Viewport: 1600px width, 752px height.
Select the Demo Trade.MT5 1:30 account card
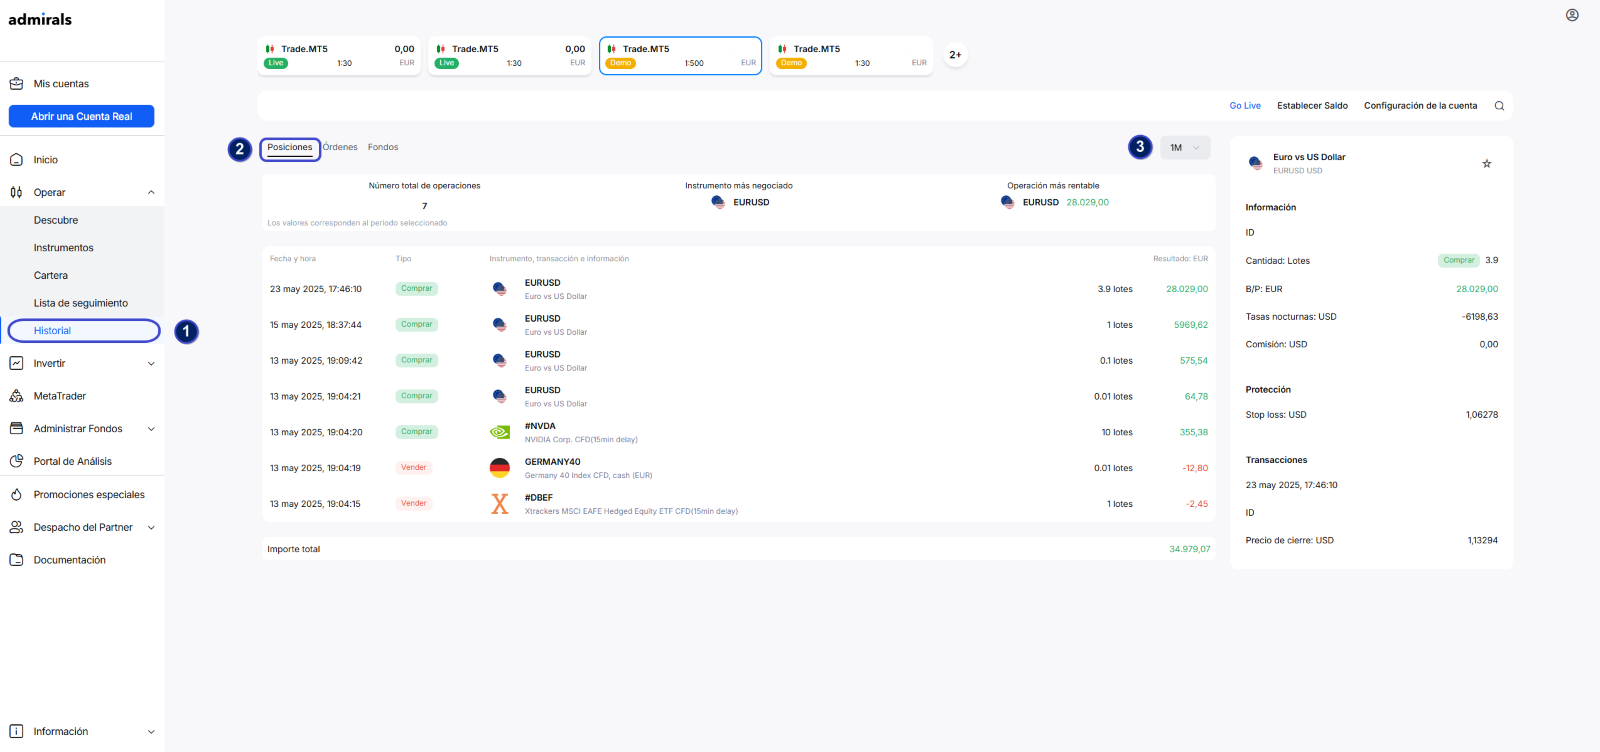pyautogui.click(x=851, y=56)
